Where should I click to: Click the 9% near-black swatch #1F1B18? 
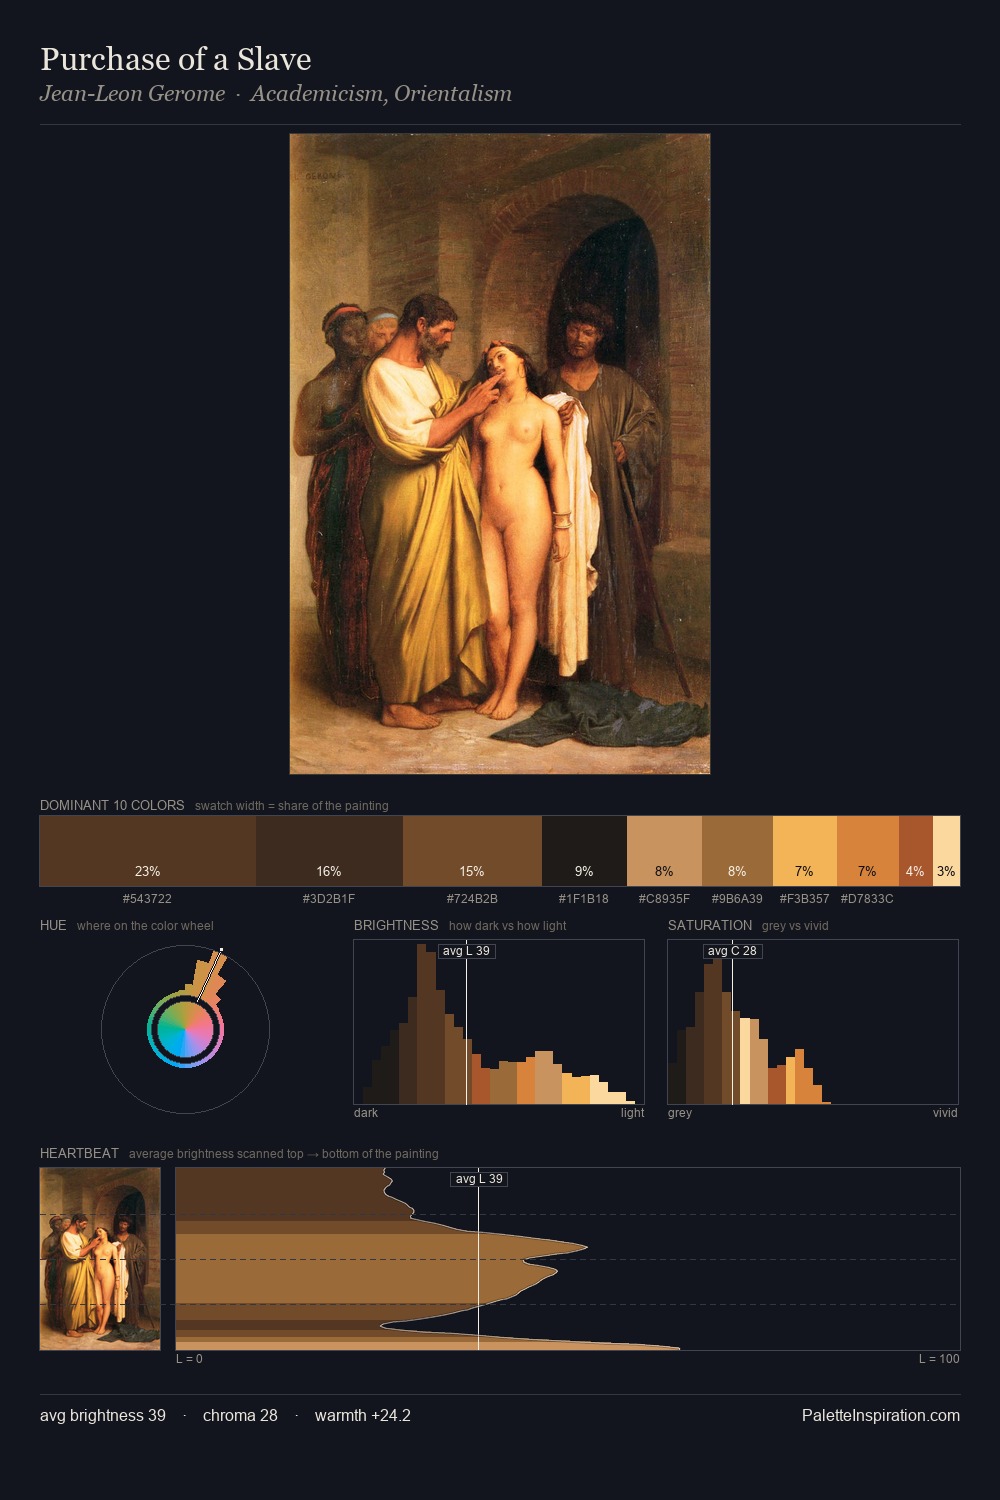pyautogui.click(x=584, y=851)
